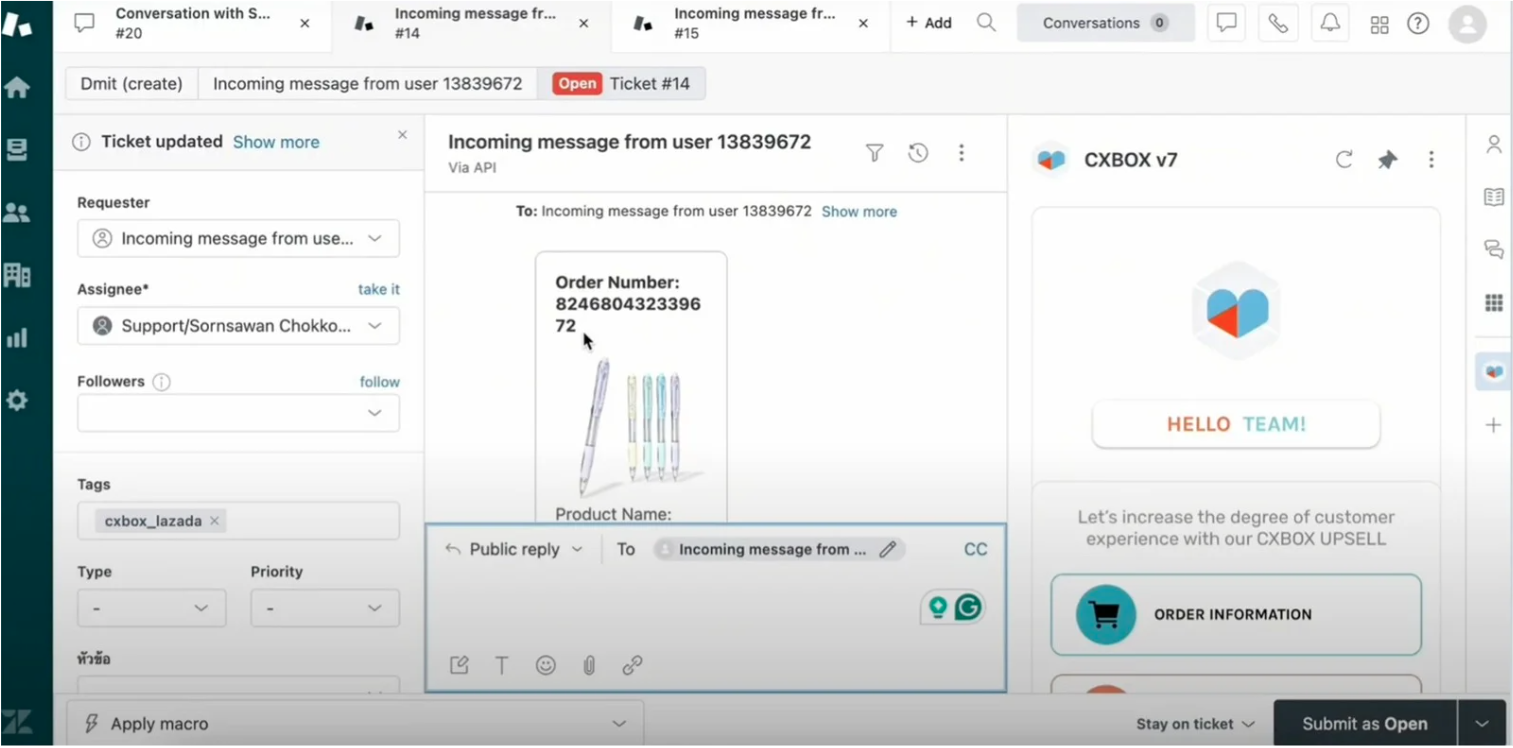This screenshot has height=748, width=1513.
Task: Open the Public reply type dropdown
Action: coord(514,549)
